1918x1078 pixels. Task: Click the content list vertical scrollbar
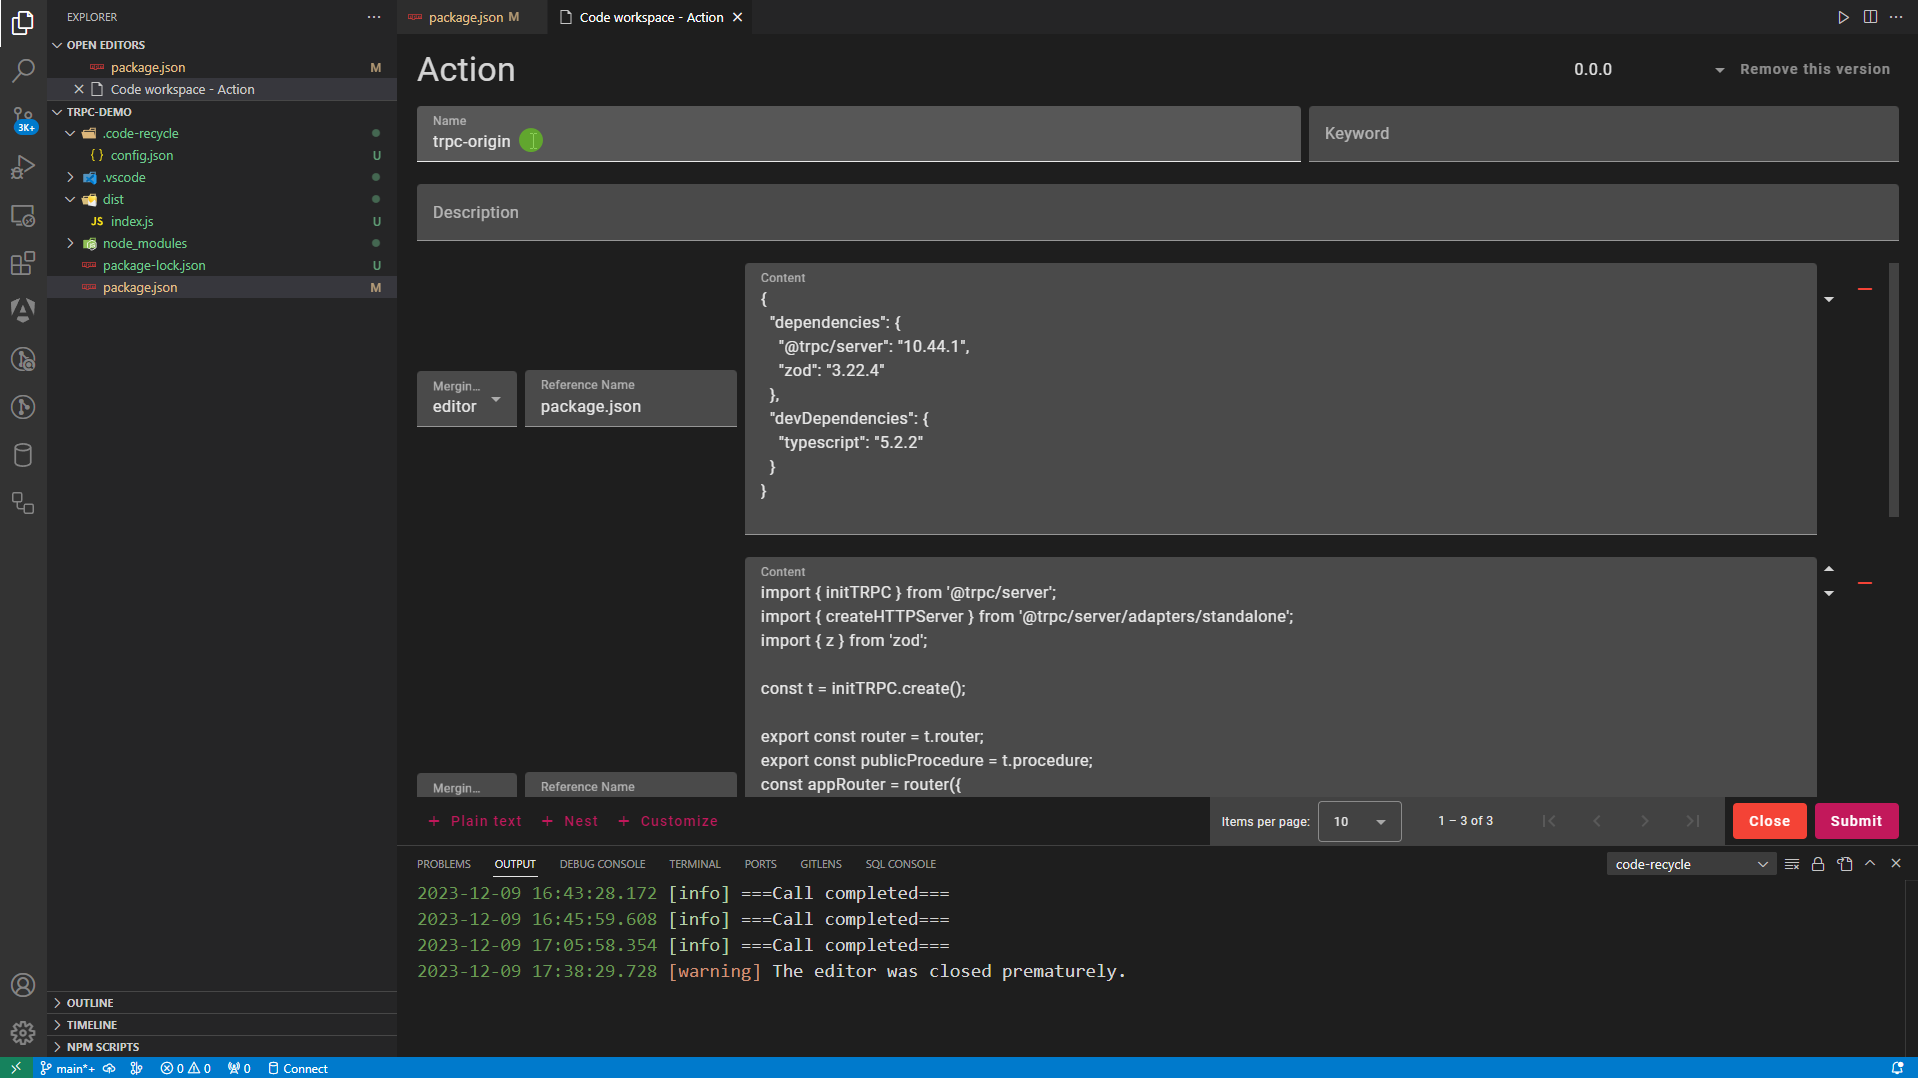point(1893,390)
